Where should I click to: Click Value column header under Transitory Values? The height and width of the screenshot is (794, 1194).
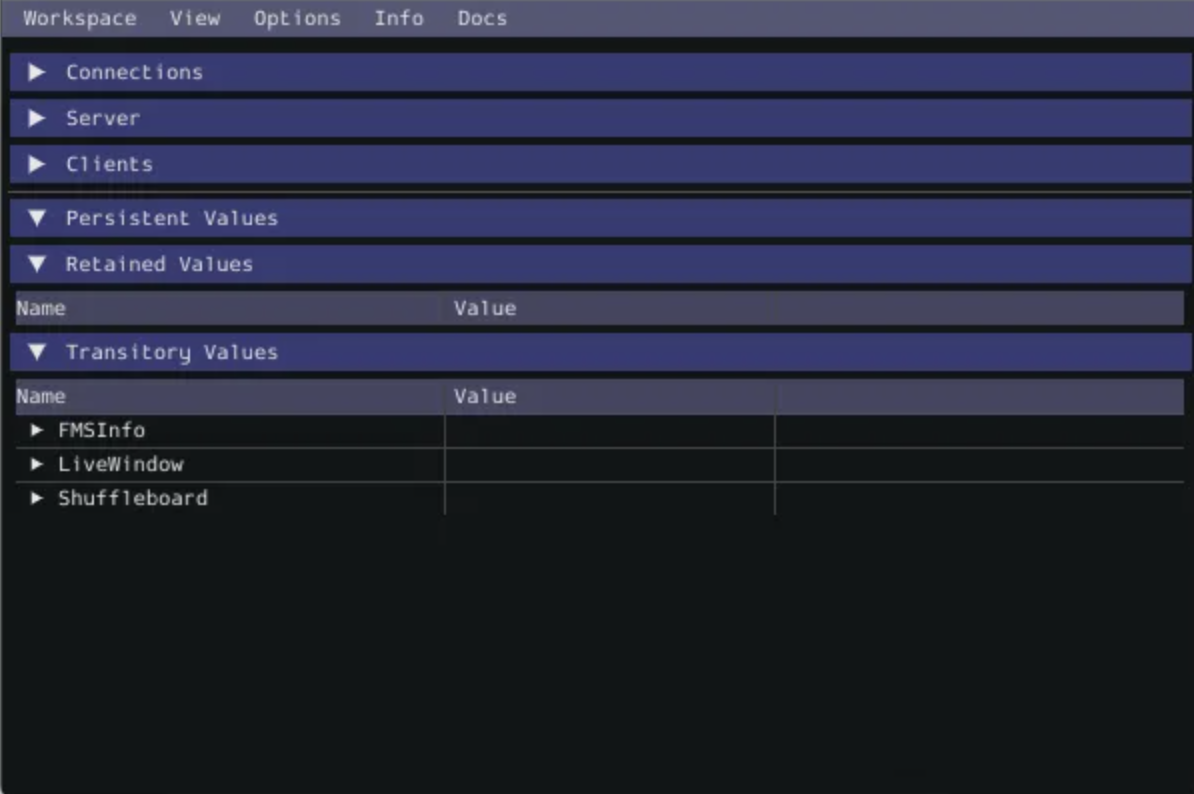(485, 396)
